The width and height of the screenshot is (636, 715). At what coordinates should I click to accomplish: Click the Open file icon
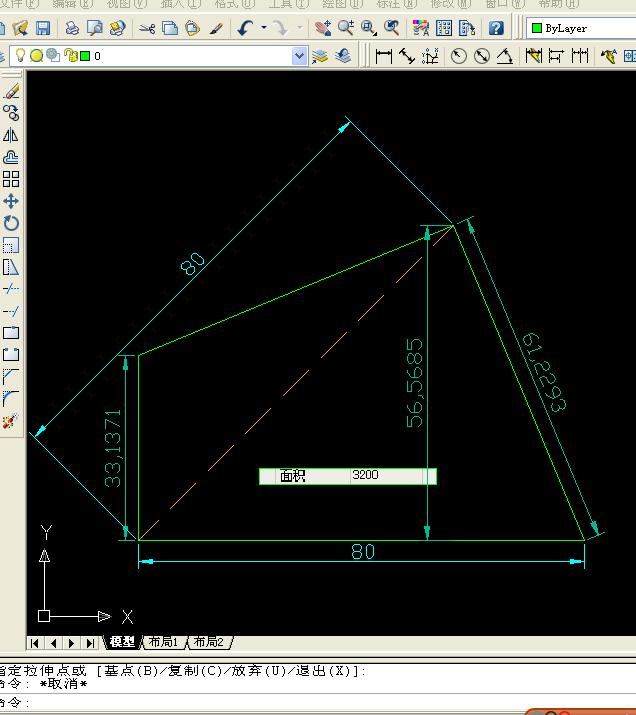pyautogui.click(x=20, y=28)
